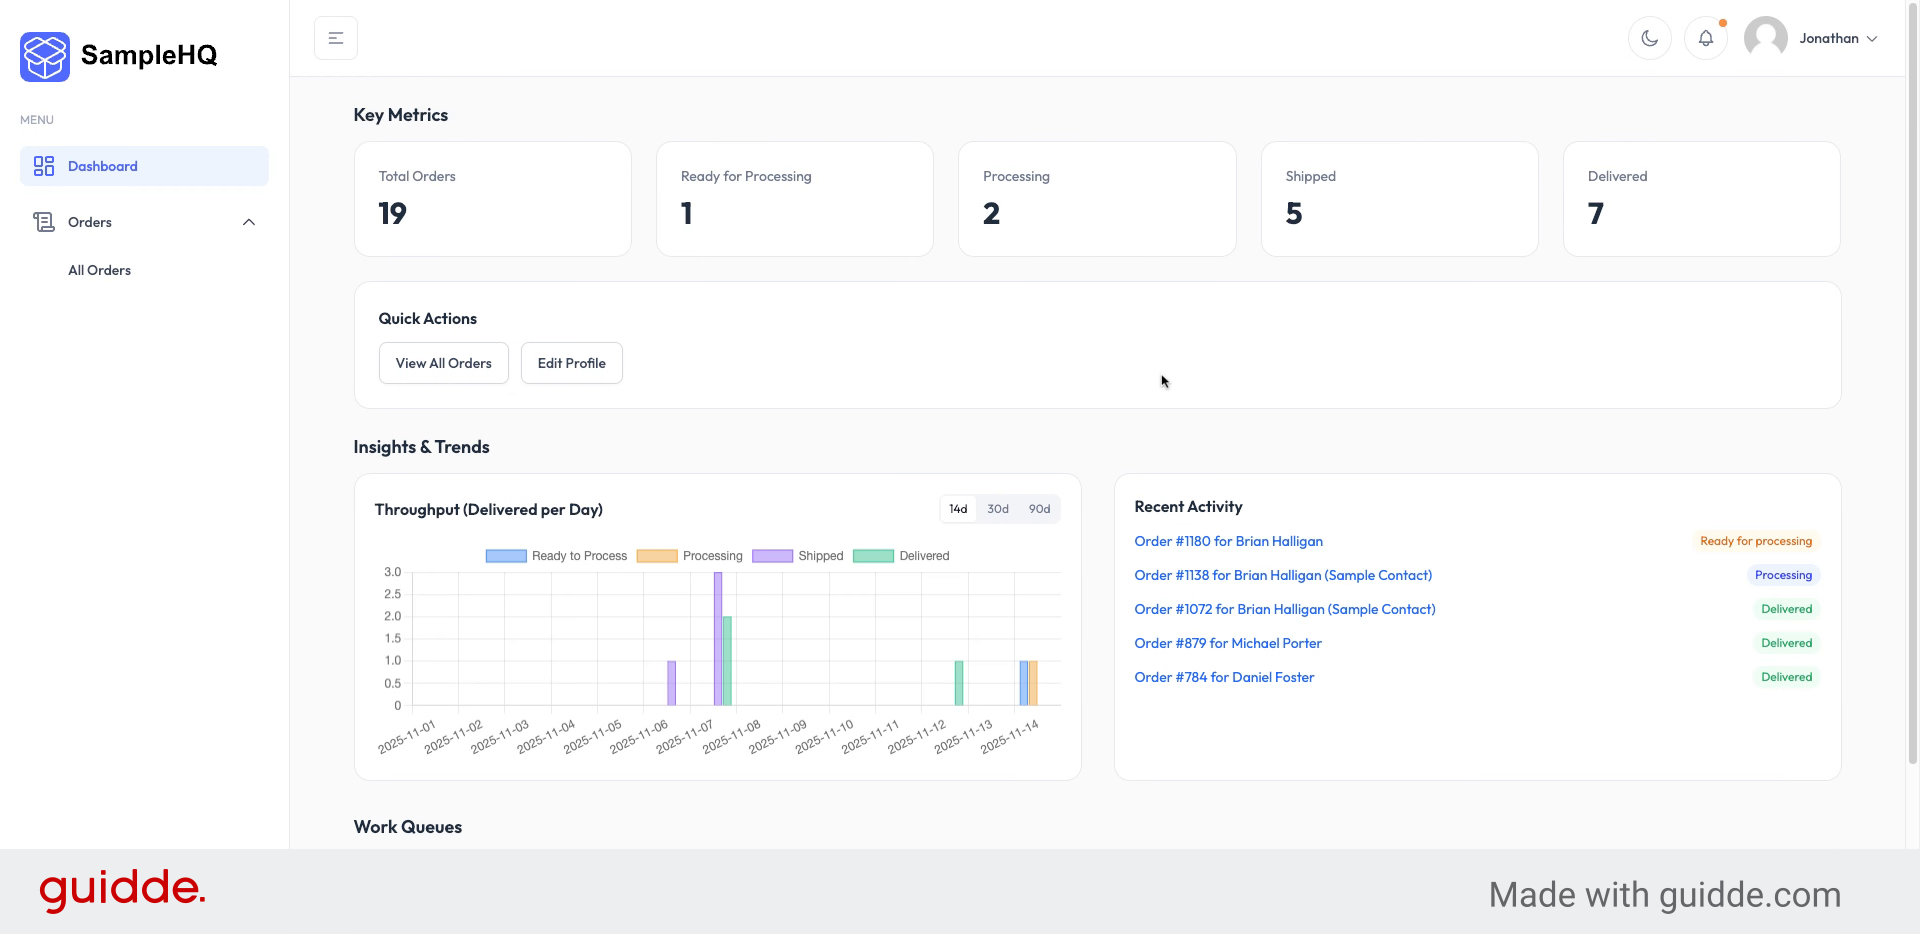Click the Jonathan user avatar image
Viewport: 1920px width, 934px height.
(x=1765, y=38)
